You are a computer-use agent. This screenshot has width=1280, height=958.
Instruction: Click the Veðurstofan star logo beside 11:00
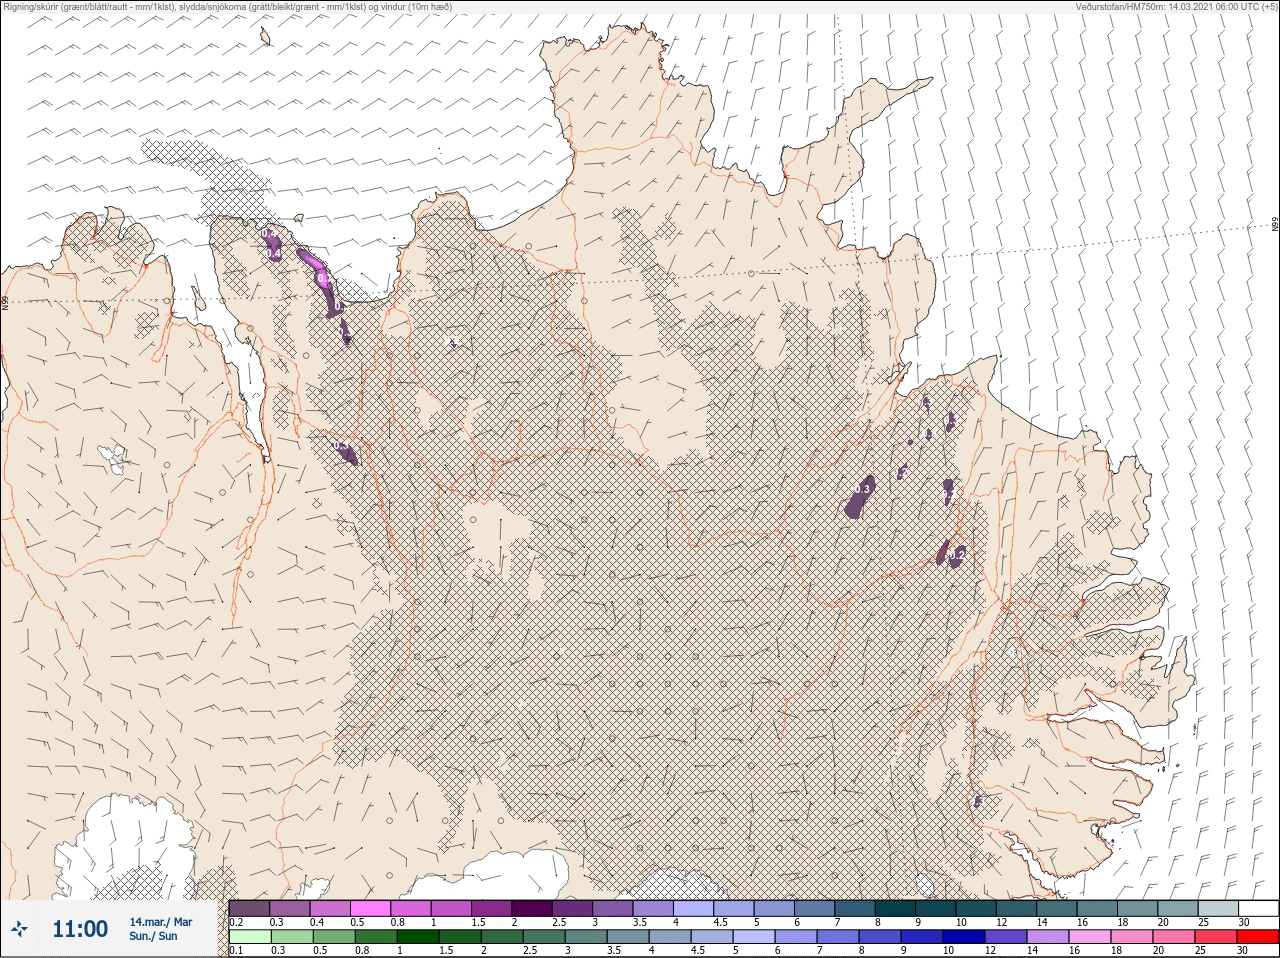click(20, 929)
